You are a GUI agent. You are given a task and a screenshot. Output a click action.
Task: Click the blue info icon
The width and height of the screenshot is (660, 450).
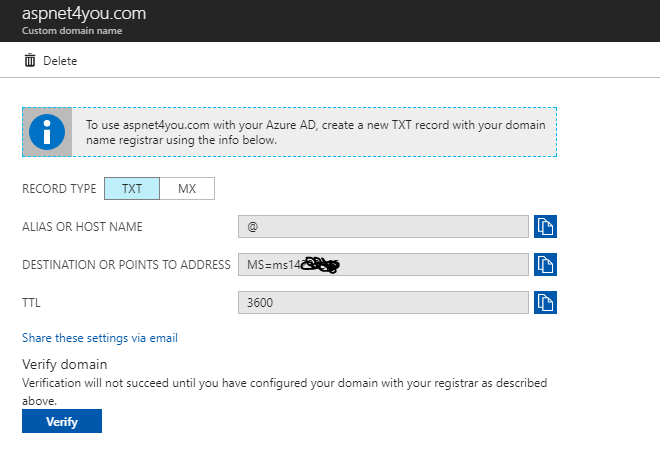[x=47, y=132]
